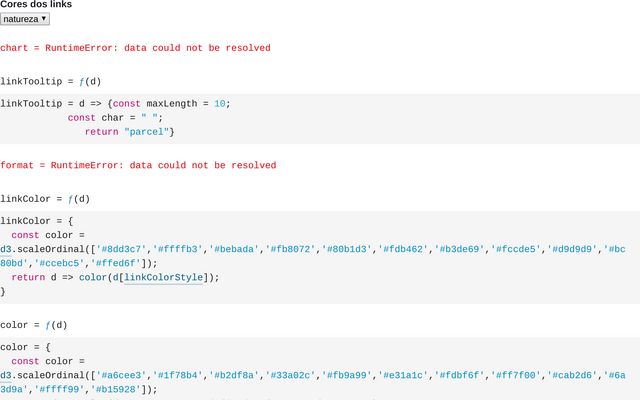Click the 'linkColor = ƒ(d)' output line
The height and width of the screenshot is (400, 640).
tap(45, 199)
